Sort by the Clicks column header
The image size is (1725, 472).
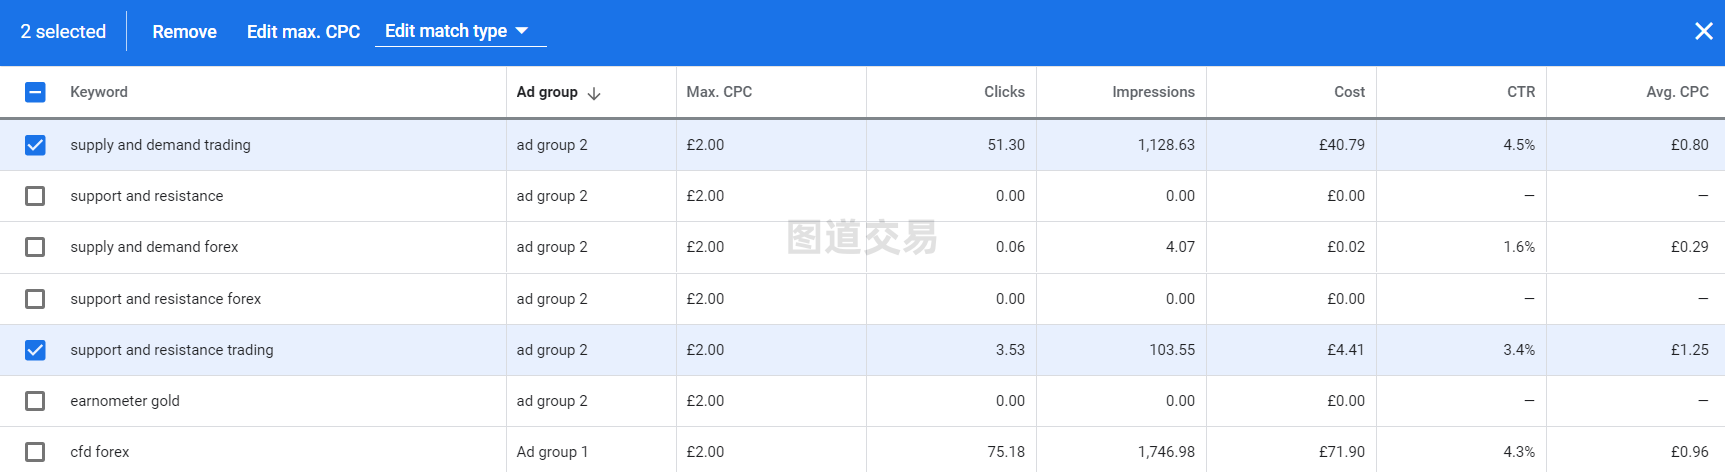click(x=1004, y=92)
